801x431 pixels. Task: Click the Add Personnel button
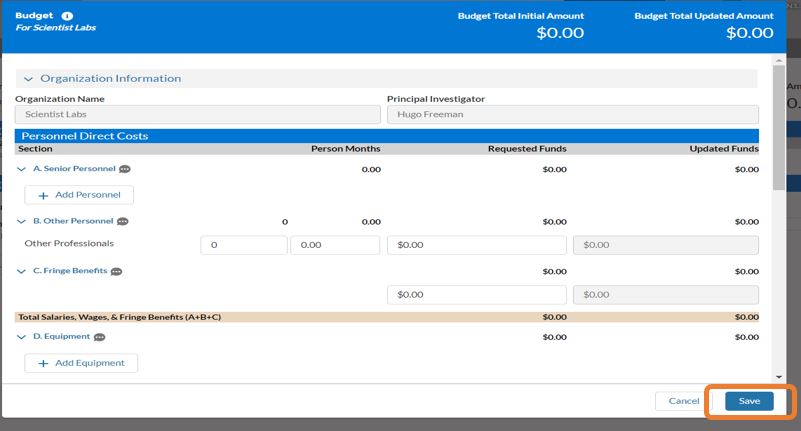click(x=79, y=195)
